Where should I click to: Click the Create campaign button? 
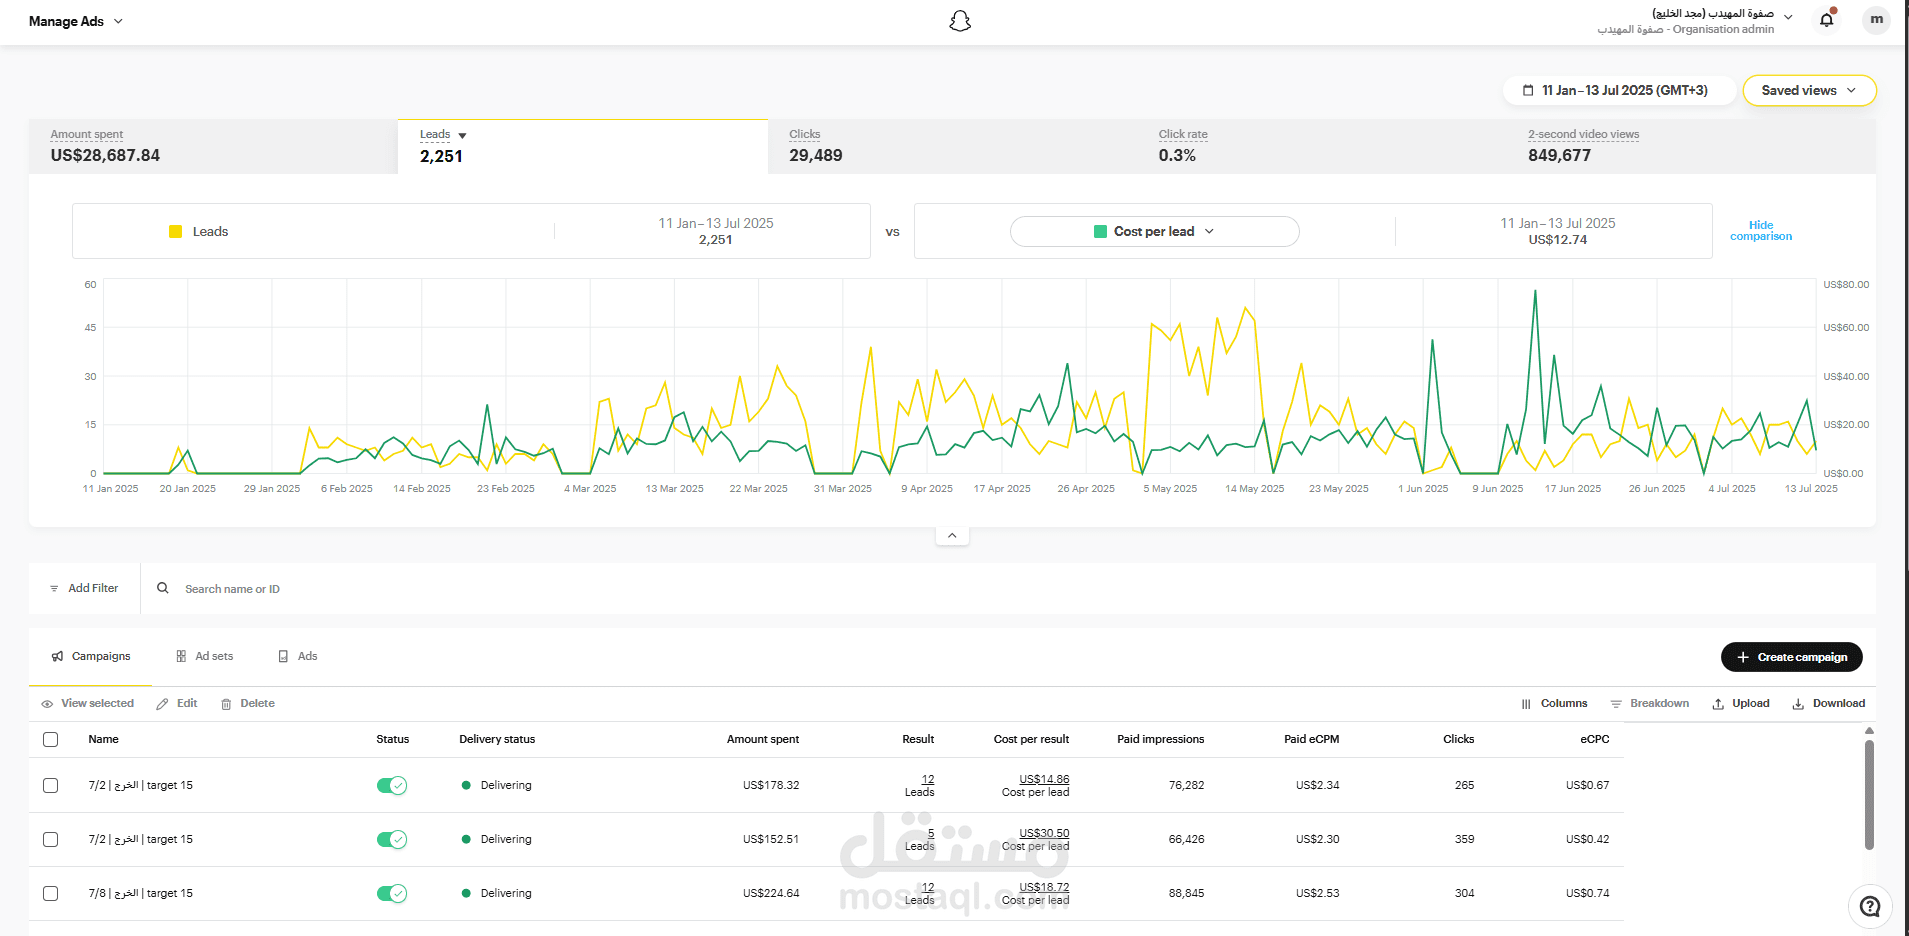tap(1791, 657)
